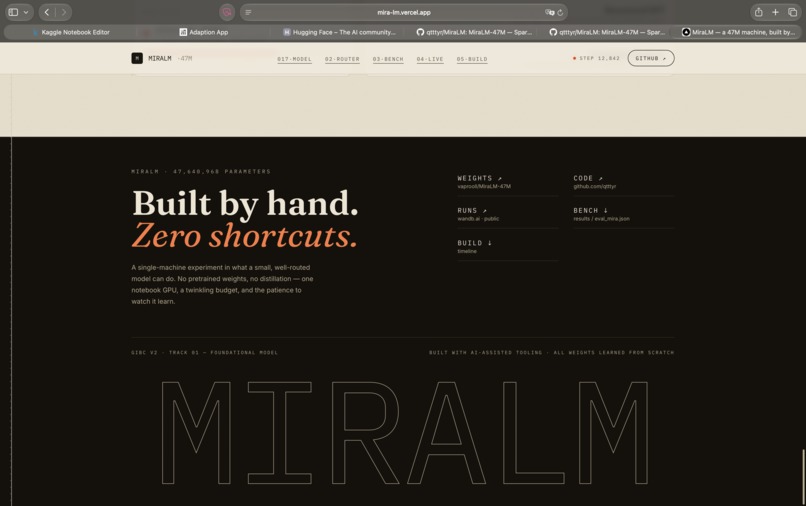Open the BENCH results link
The width and height of the screenshot is (806, 506).
tap(624, 214)
